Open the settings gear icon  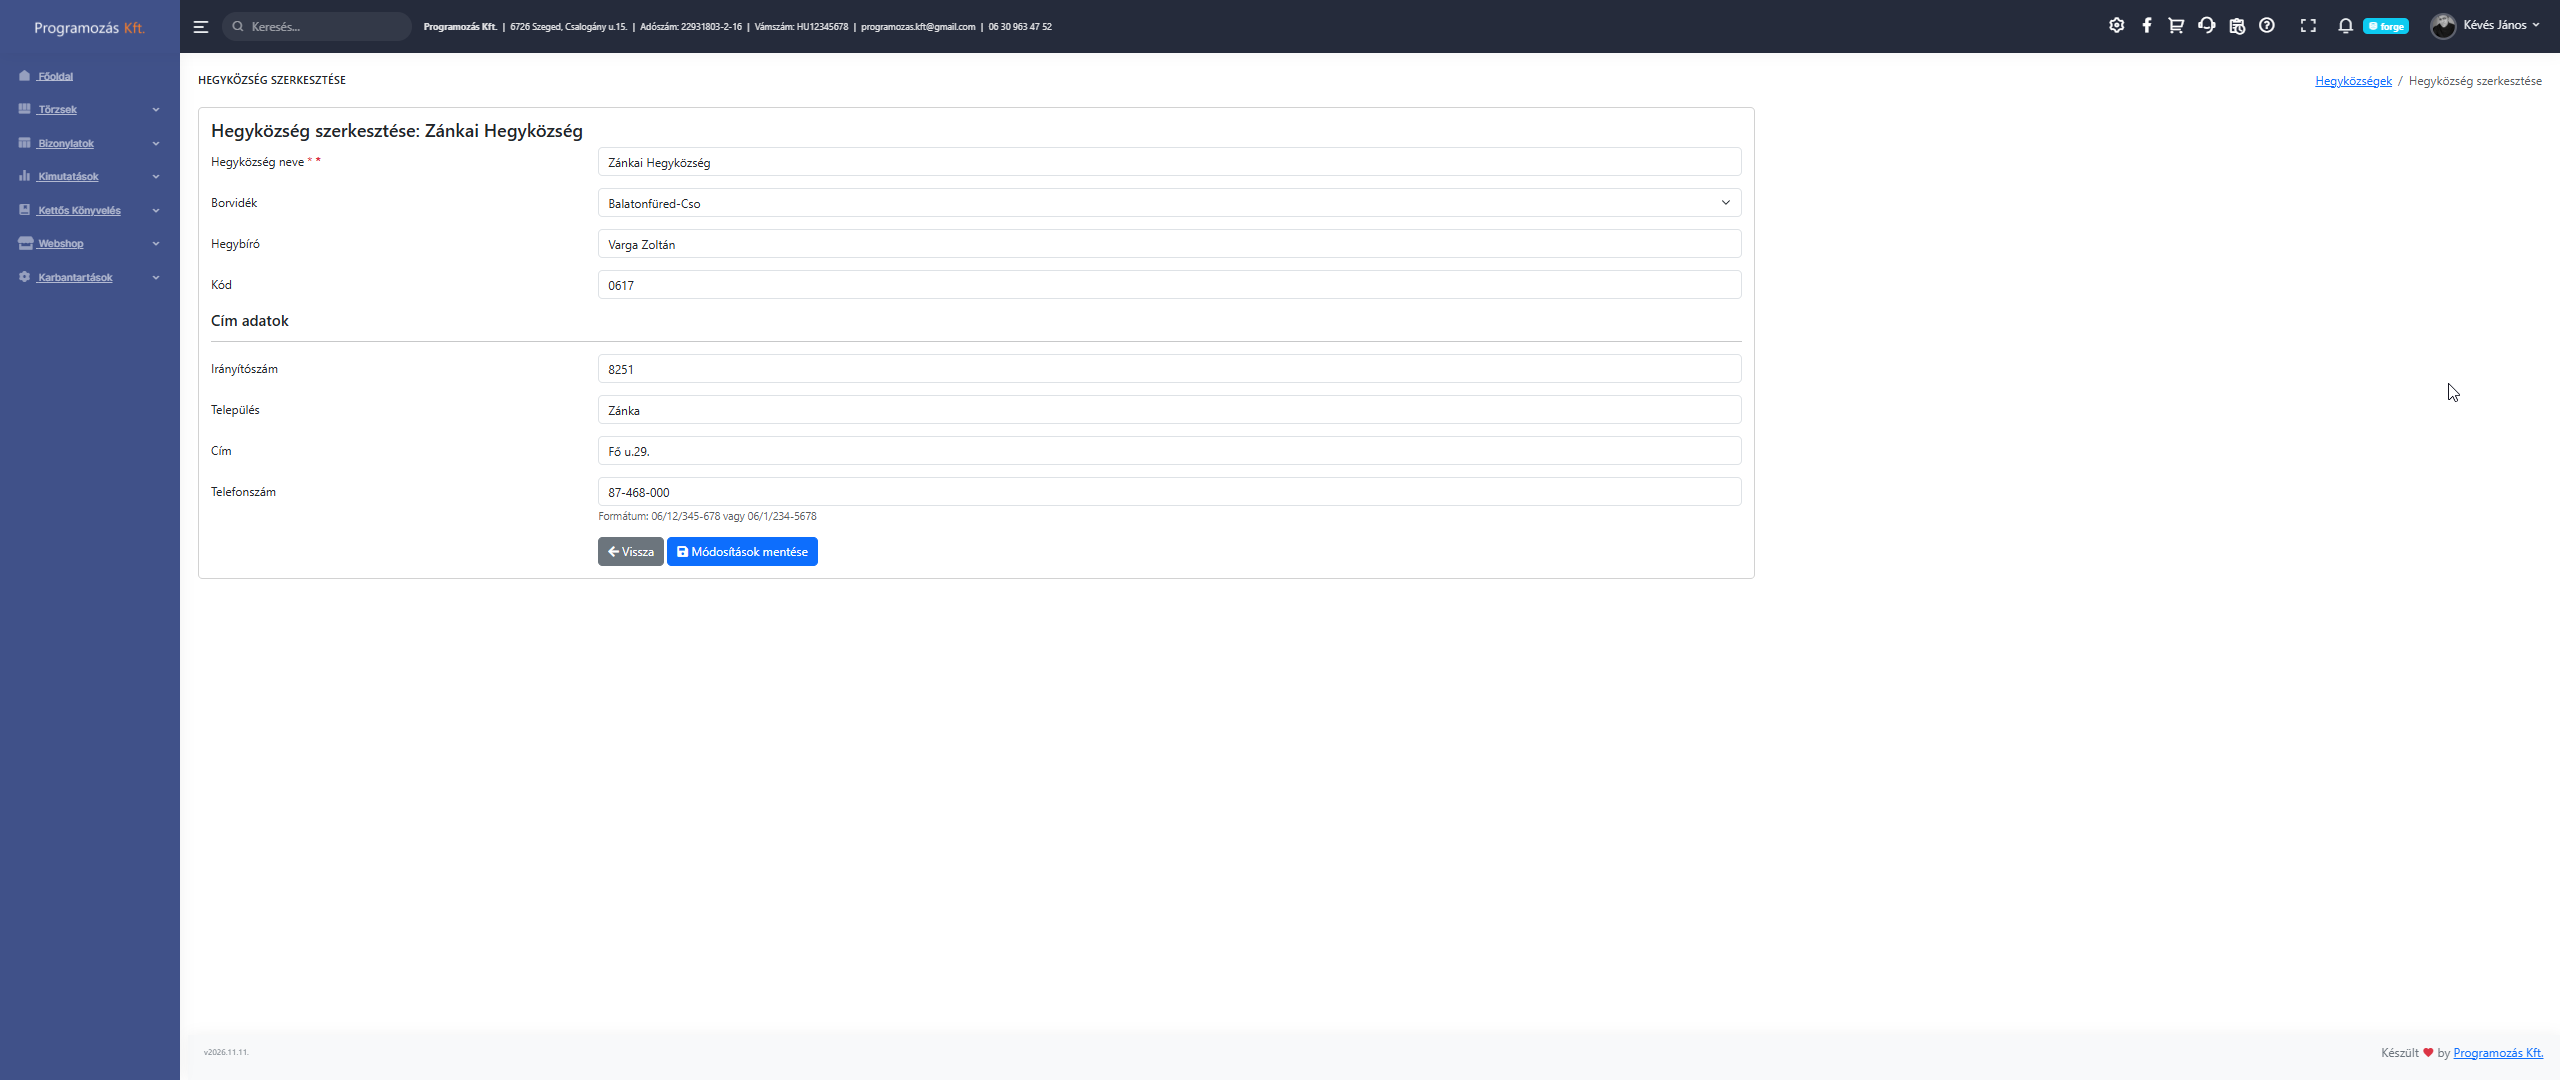click(x=2116, y=26)
